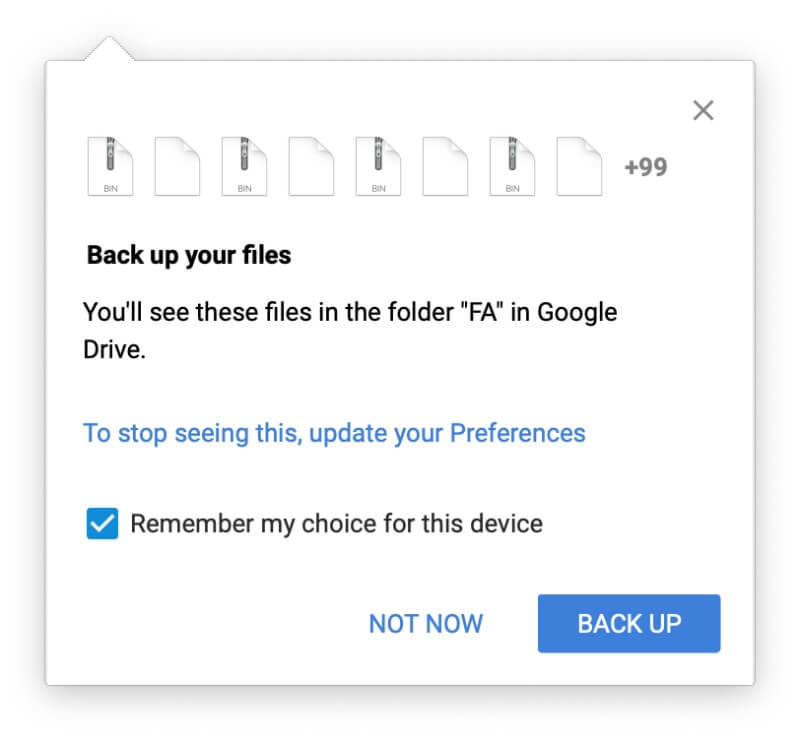Click the text about the Google Drive folder

pos(350,331)
